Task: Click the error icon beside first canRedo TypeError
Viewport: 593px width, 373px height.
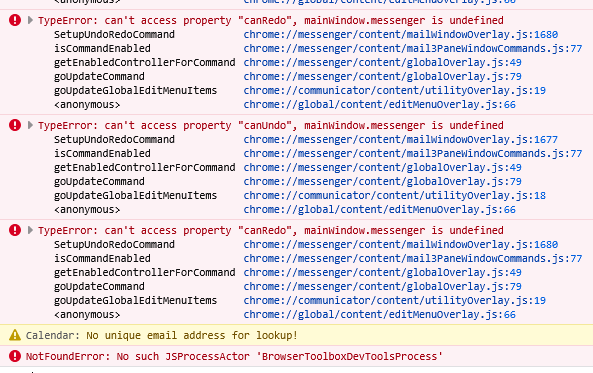Action: (x=15, y=20)
